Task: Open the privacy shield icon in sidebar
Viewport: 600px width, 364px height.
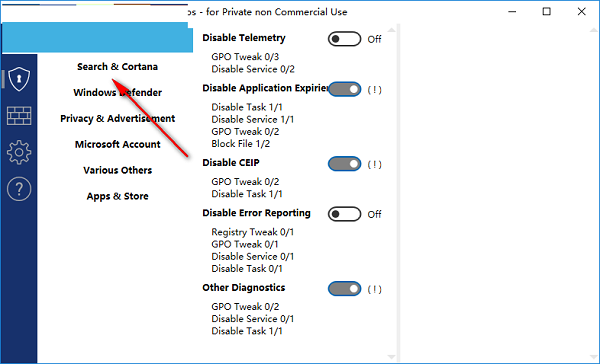Action: pos(19,79)
